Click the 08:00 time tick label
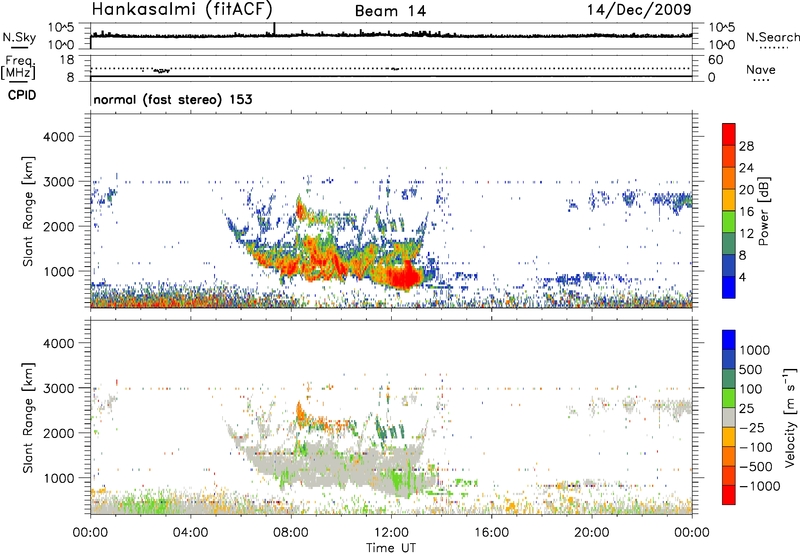The width and height of the screenshot is (800, 554). [x=291, y=533]
